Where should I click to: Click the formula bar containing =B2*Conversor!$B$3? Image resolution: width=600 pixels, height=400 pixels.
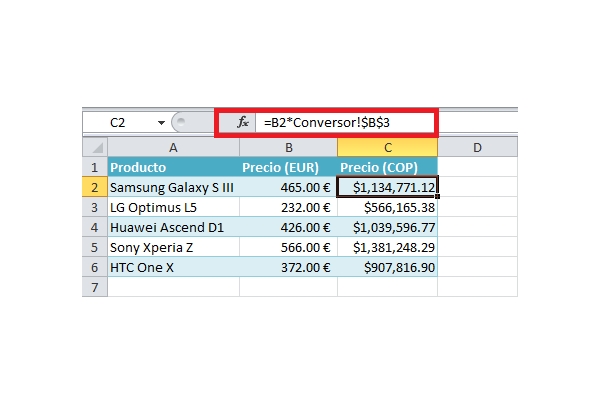pyautogui.click(x=344, y=122)
